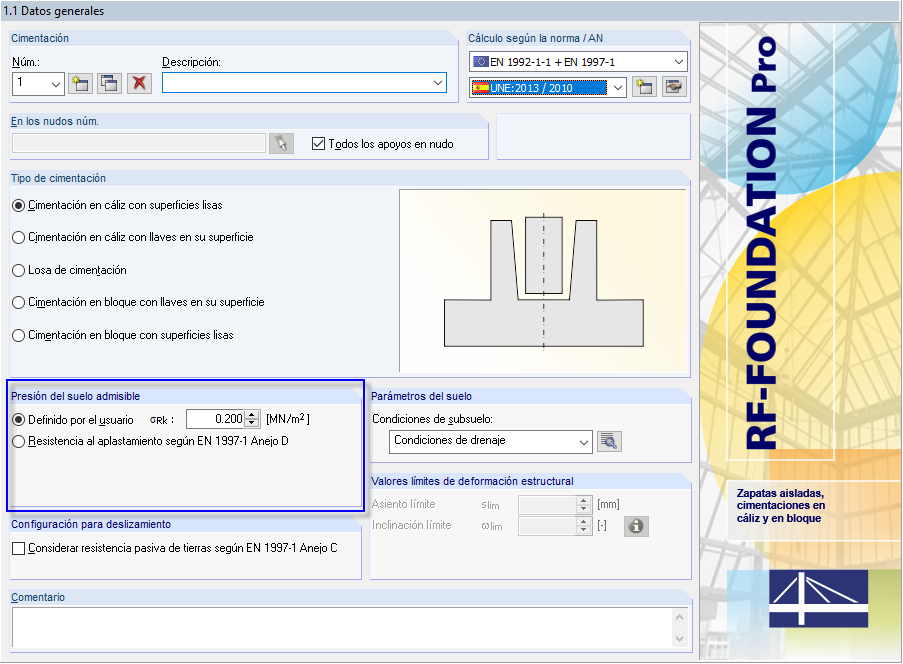
Task: Open subsoil conditions details with magnifier icon
Action: pyautogui.click(x=609, y=442)
